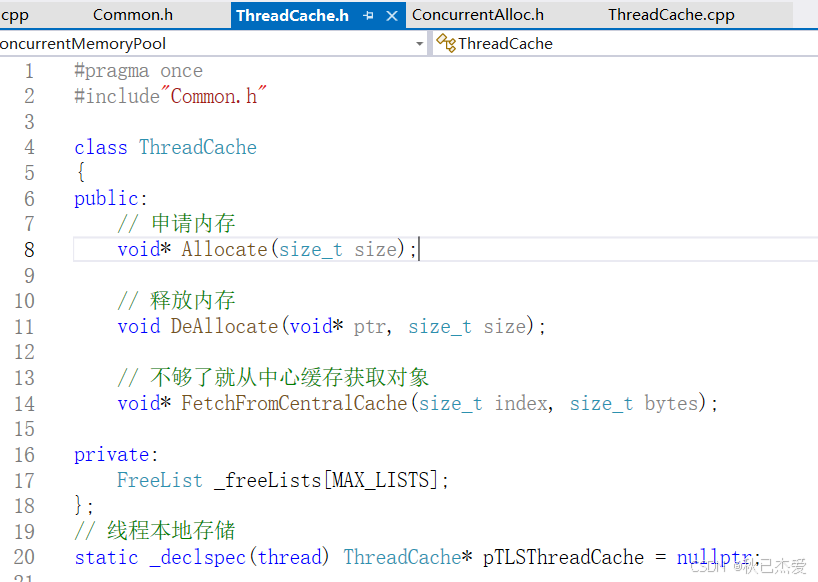The height and width of the screenshot is (582, 818).
Task: Close the ThreadCache.h tab
Action: [392, 16]
